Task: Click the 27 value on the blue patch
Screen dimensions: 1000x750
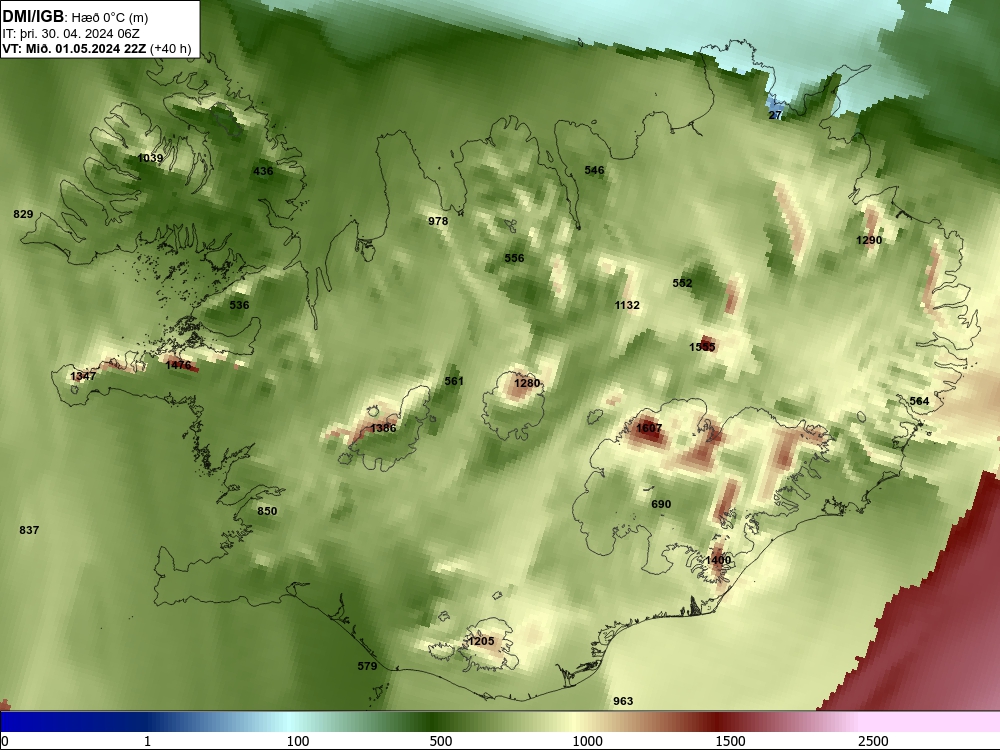Action: pos(775,115)
